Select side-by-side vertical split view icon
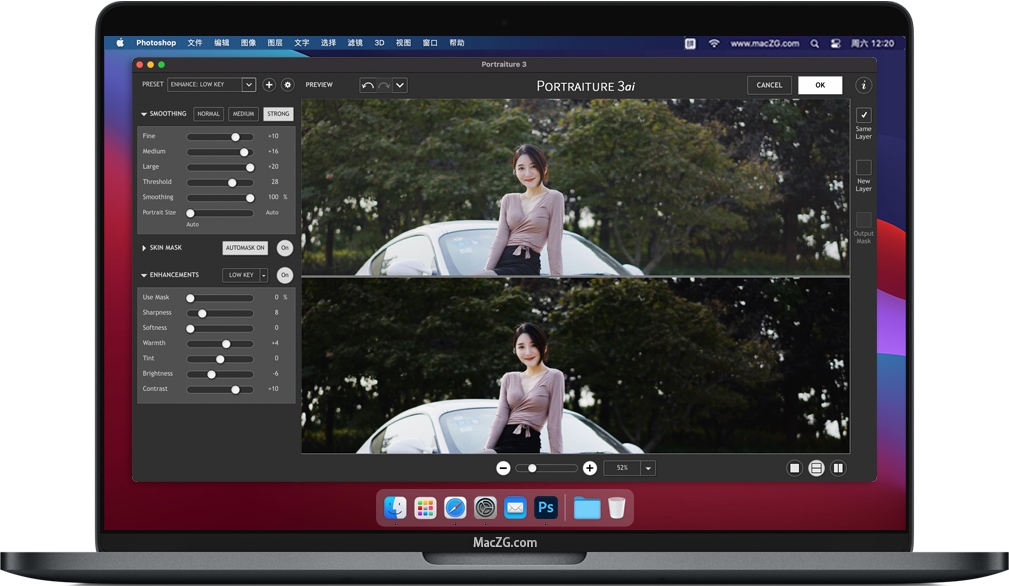The width and height of the screenshot is (1009, 586). (838, 468)
